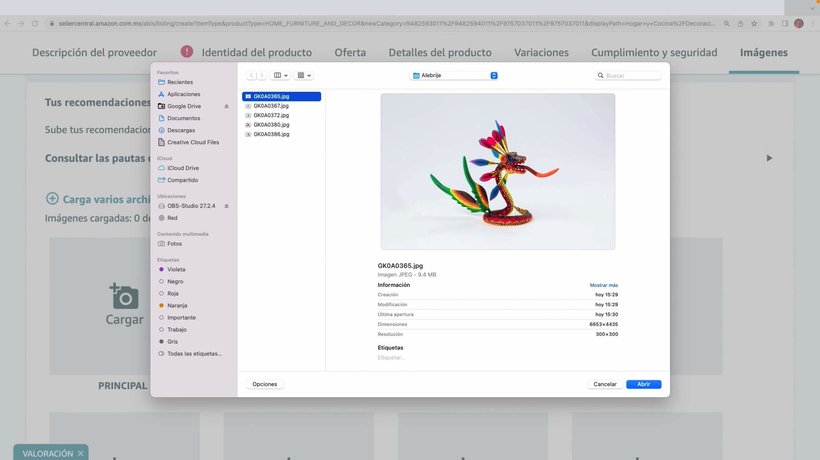Filter by the Negro tag
Image resolution: width=820 pixels, height=460 pixels.
tap(175, 281)
